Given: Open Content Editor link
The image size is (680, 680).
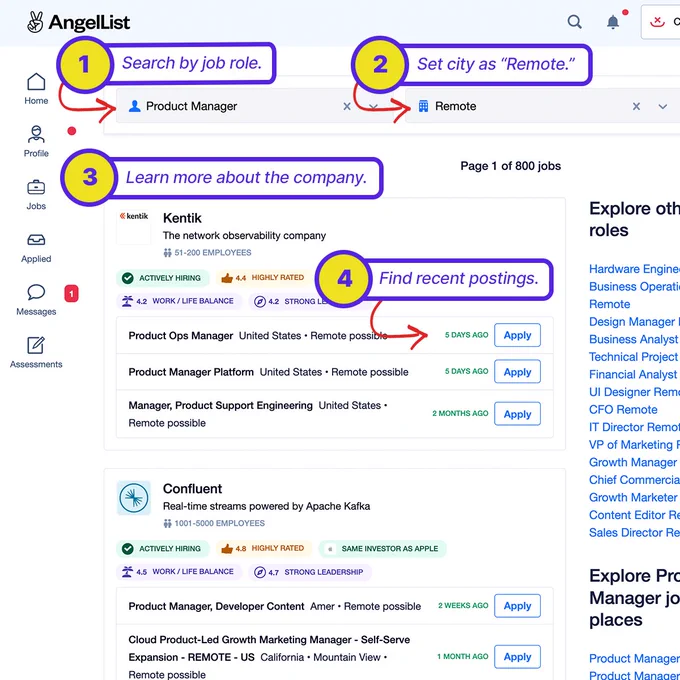Looking at the screenshot, I should (634, 515).
